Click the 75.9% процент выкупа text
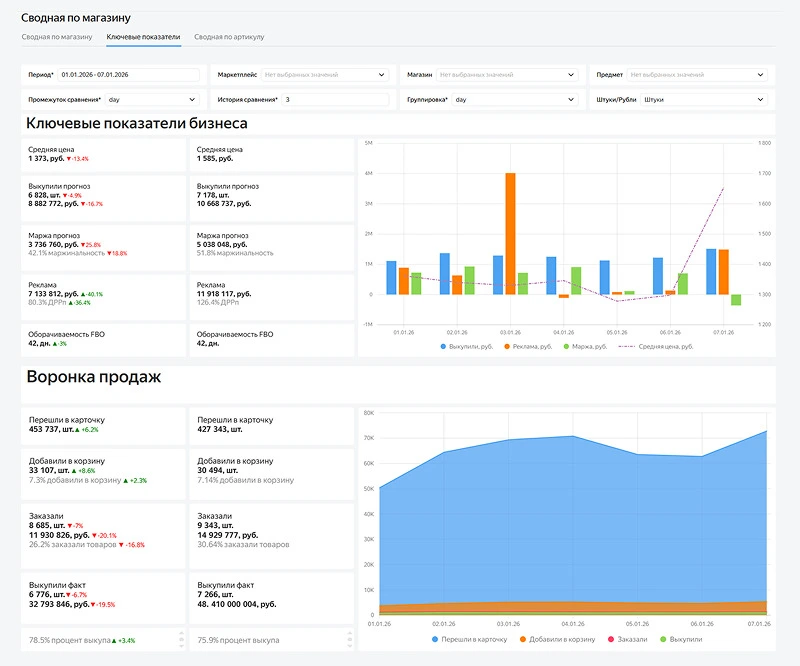 pyautogui.click(x=238, y=640)
